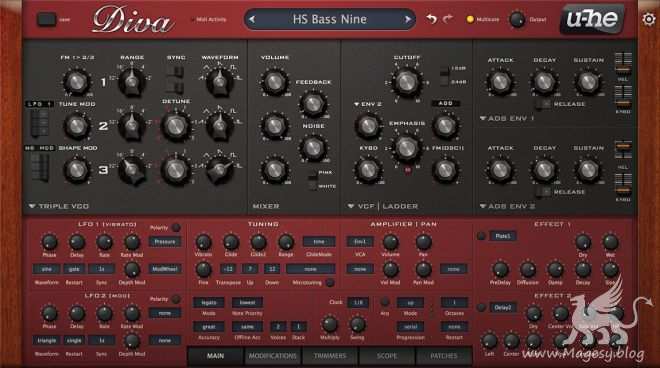Switch to the MODIFICATIONS tab
Screen dimensions: 660x368
273,356
